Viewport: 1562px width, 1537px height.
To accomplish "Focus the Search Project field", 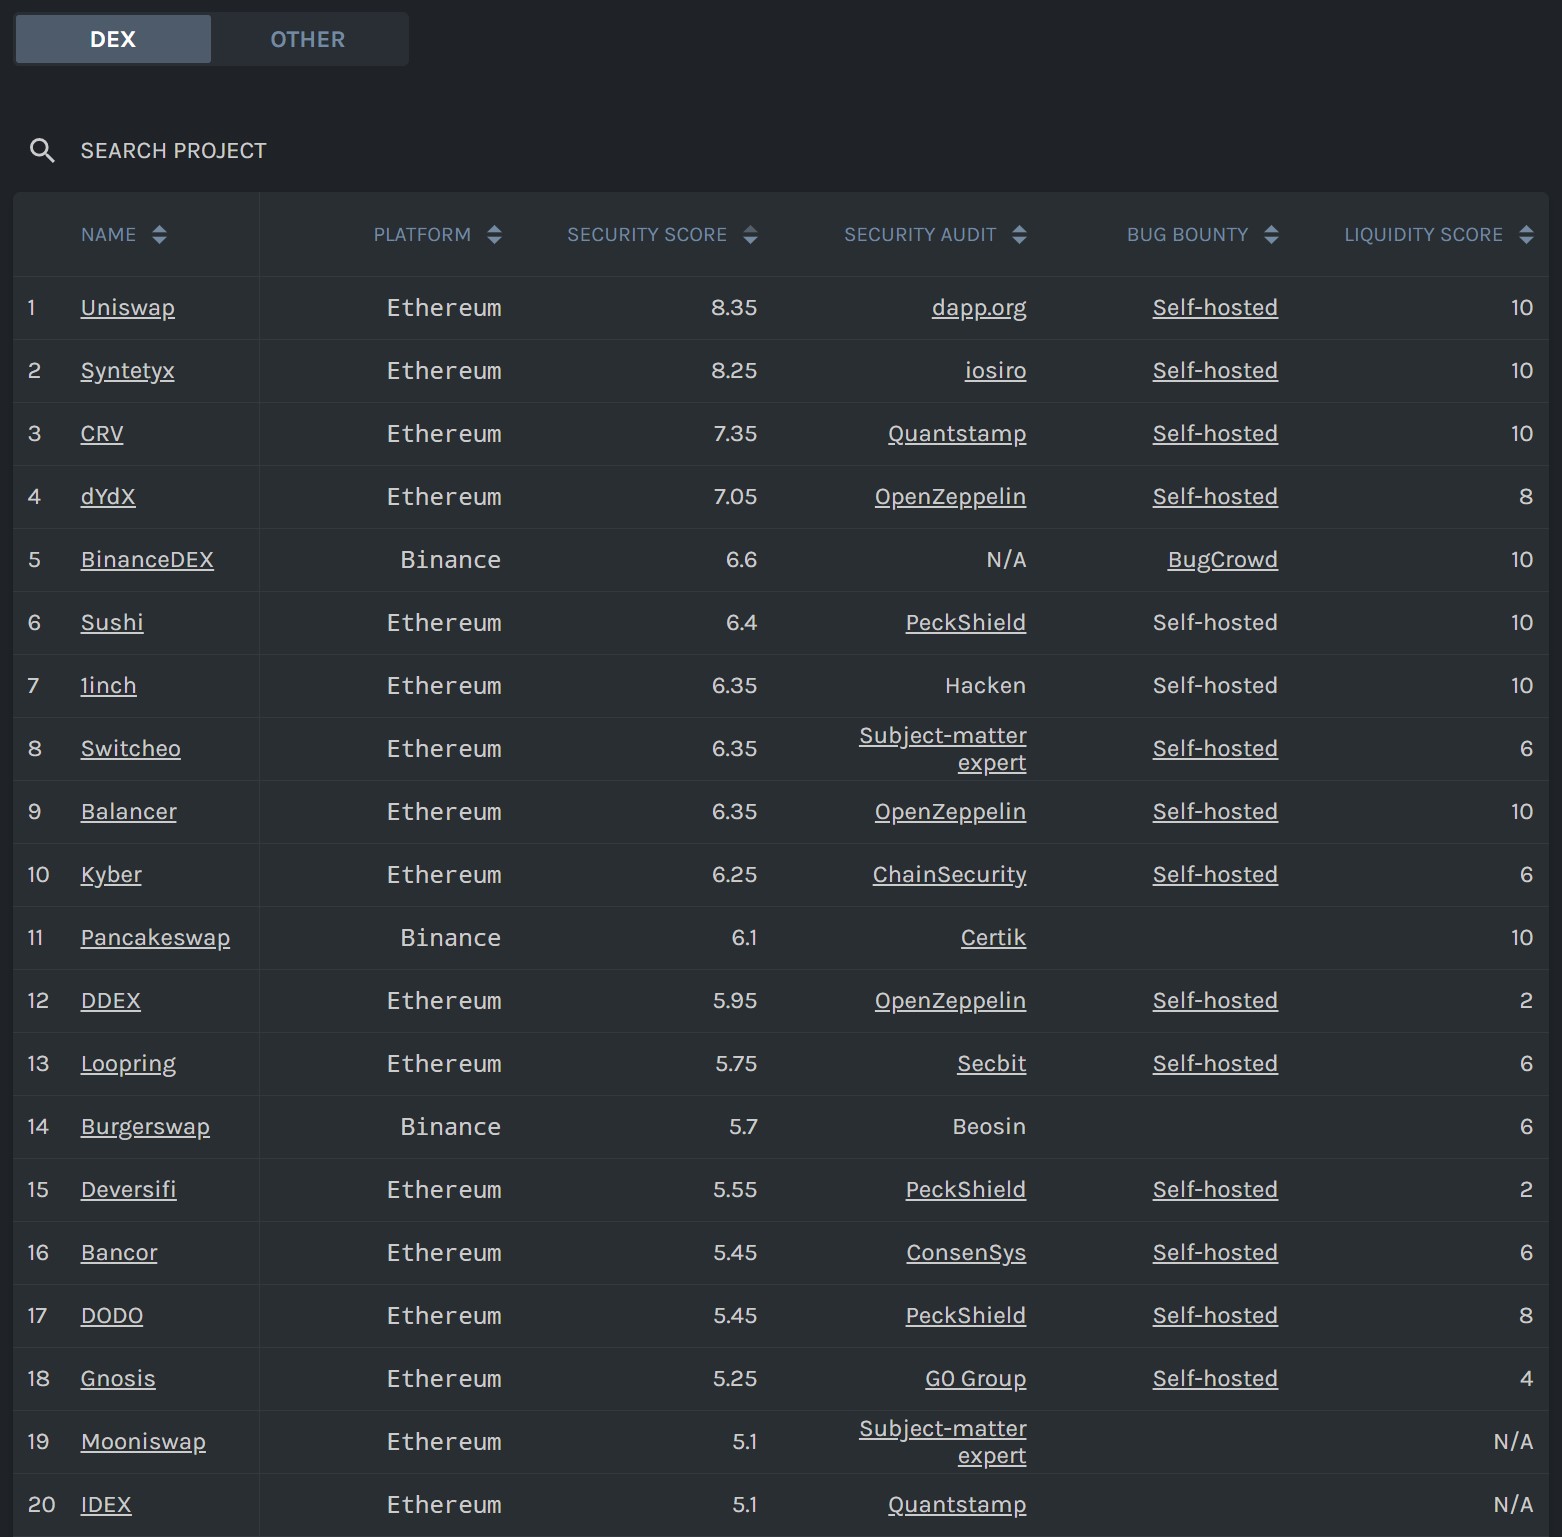I will [174, 151].
